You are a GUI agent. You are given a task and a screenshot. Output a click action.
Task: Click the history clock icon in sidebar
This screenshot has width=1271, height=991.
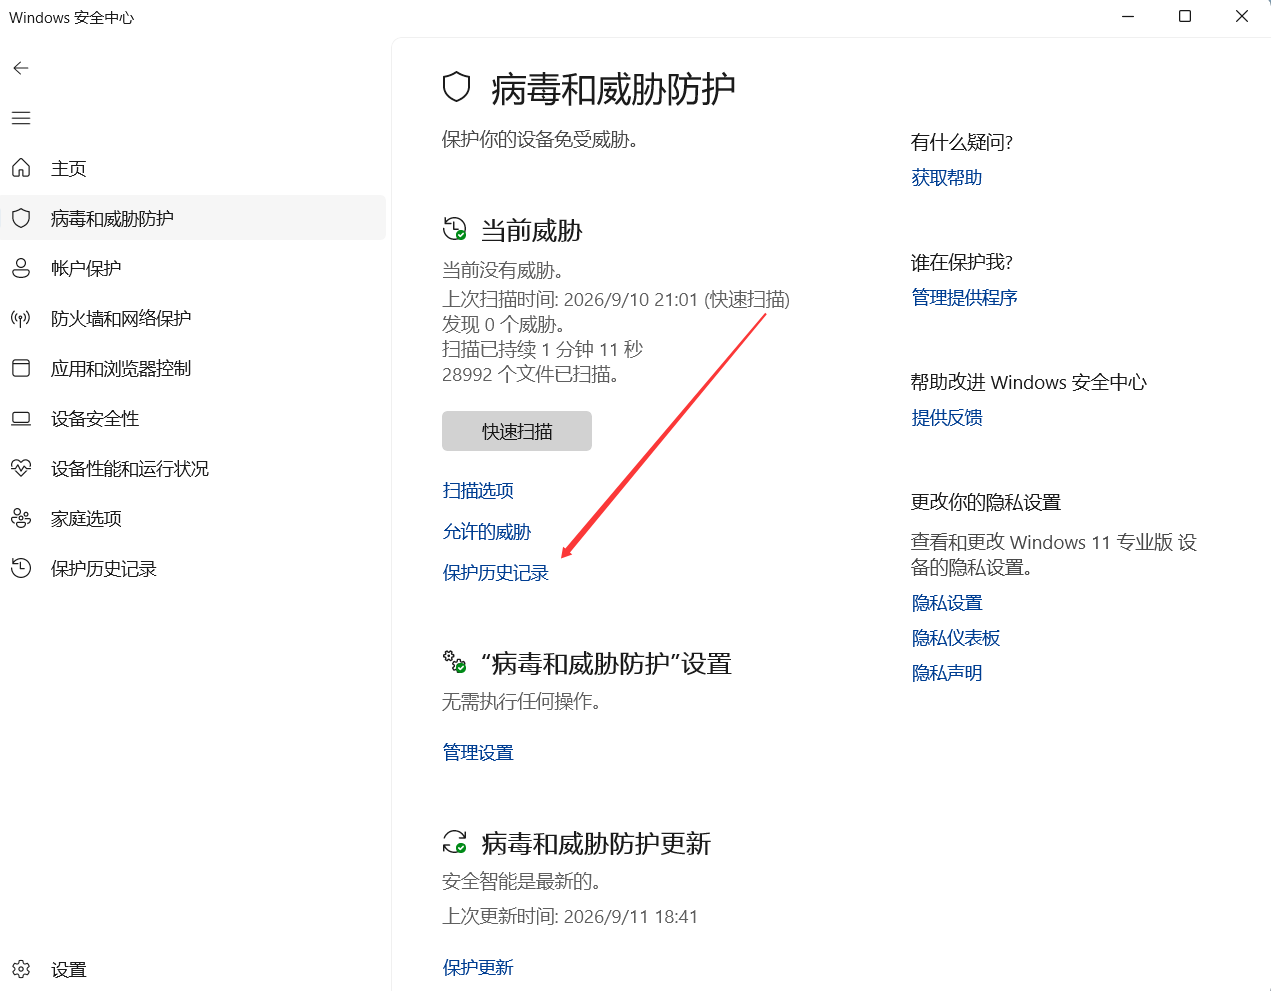pos(21,568)
